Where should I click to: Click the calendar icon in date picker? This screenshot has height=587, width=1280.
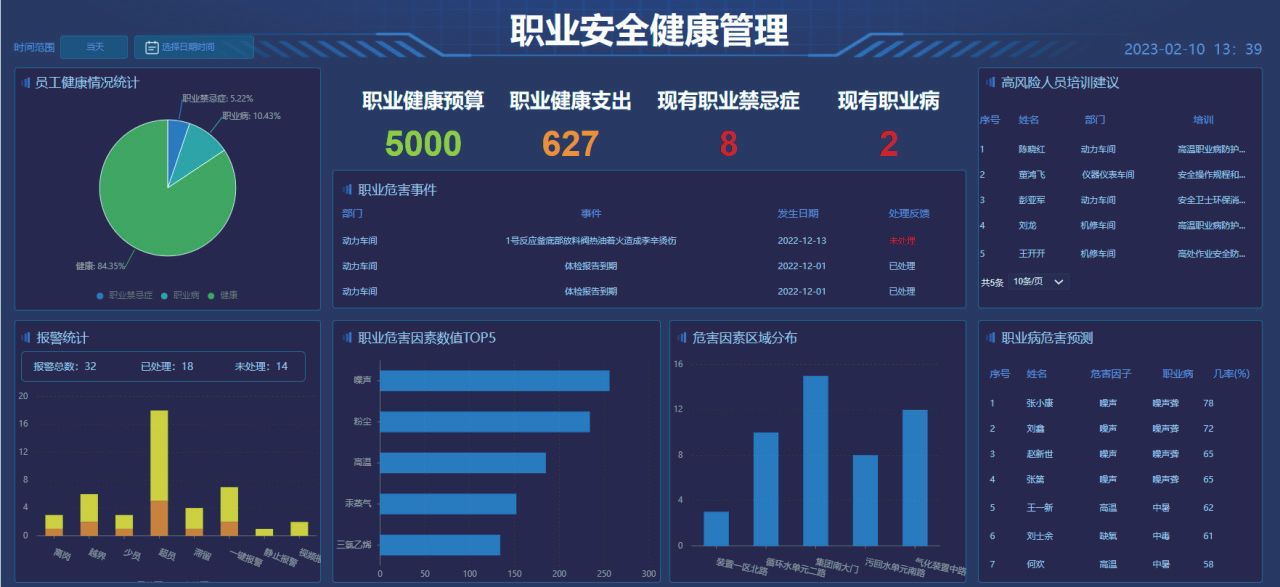(x=152, y=47)
